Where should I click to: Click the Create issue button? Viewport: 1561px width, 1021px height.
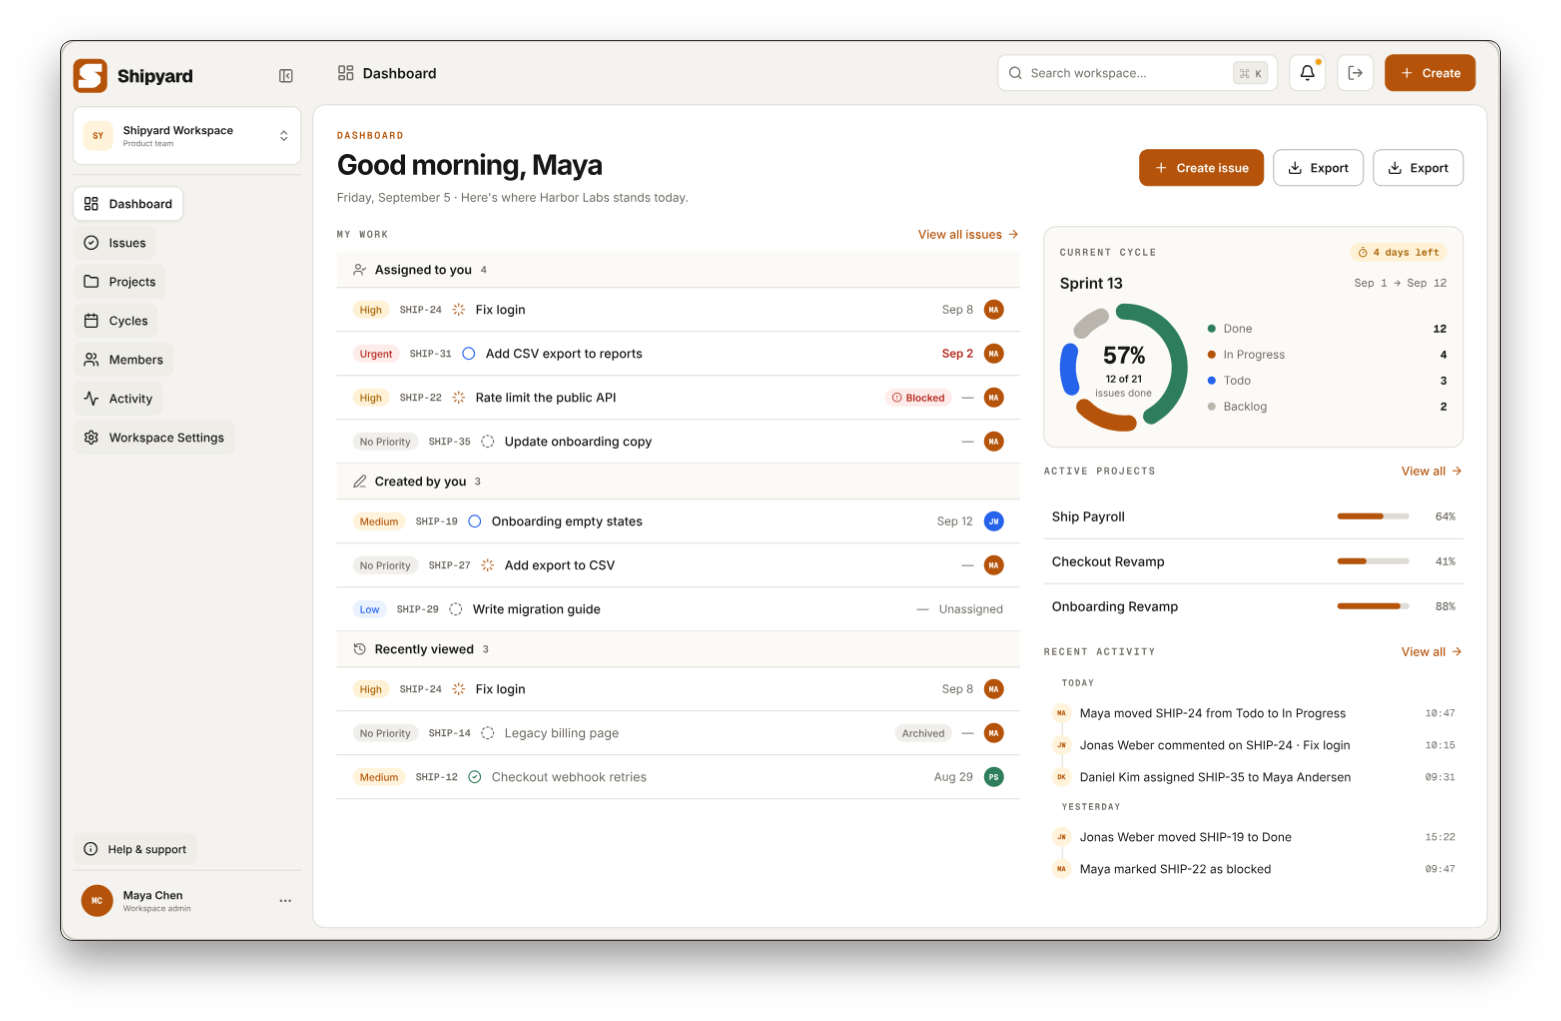1201,168
